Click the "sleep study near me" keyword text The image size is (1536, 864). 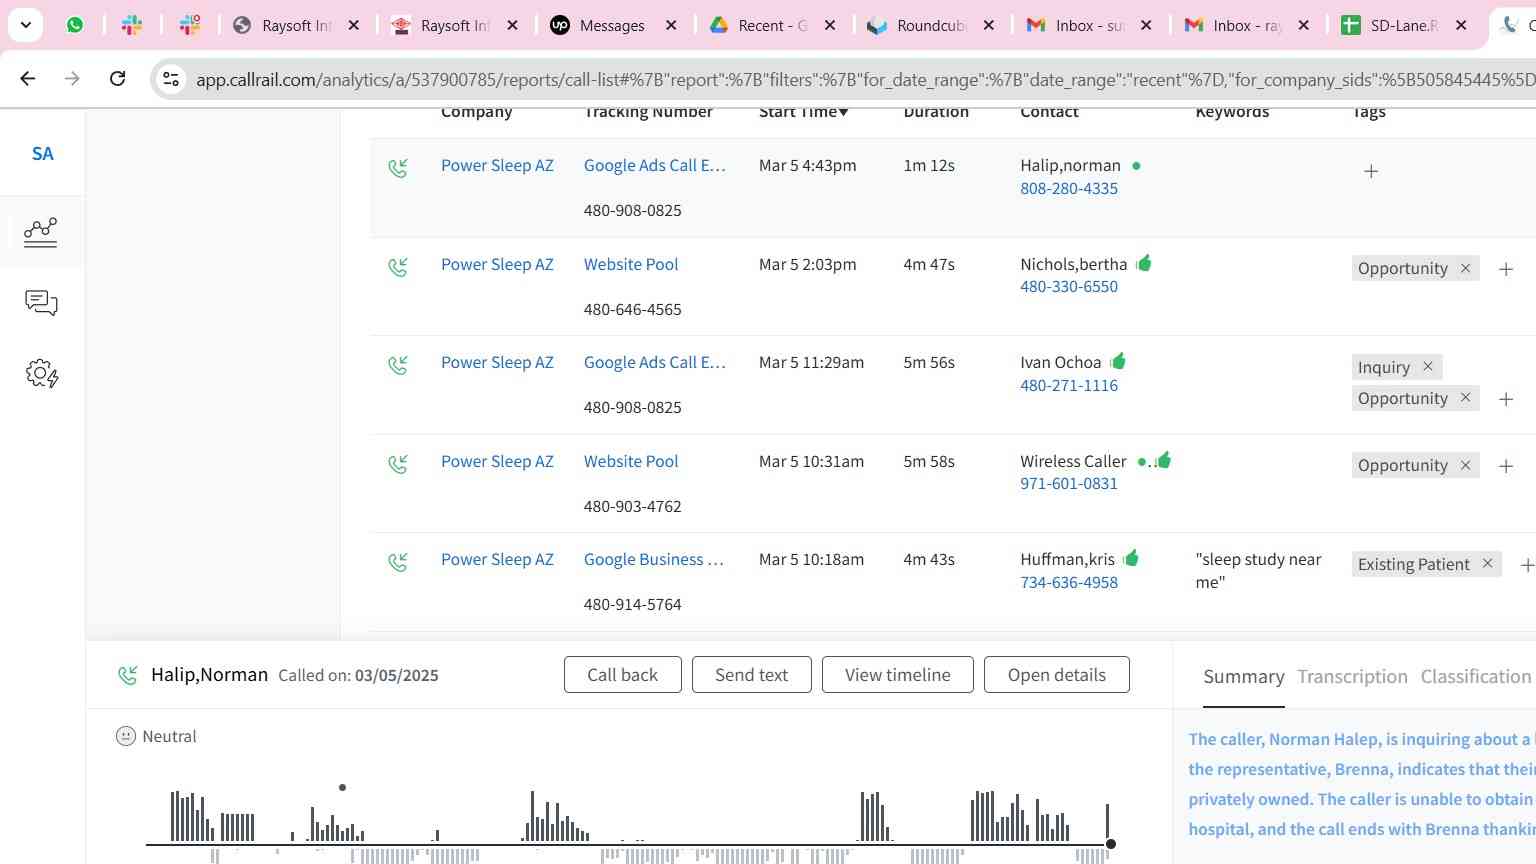1259,571
